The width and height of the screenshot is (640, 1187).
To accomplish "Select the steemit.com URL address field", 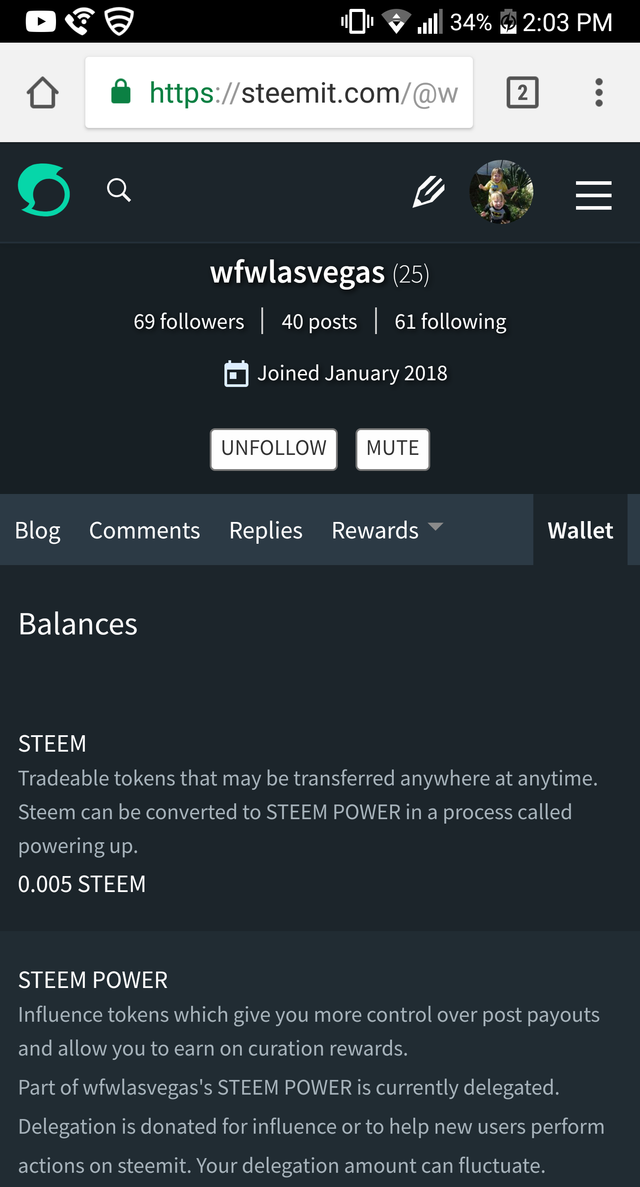I will [x=279, y=92].
